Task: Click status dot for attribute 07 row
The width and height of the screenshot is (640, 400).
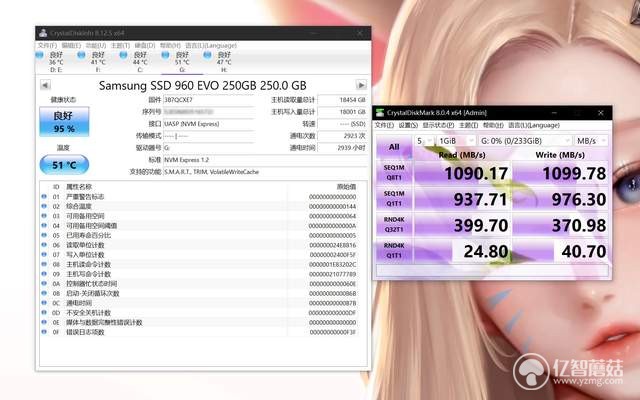Action: [44, 254]
